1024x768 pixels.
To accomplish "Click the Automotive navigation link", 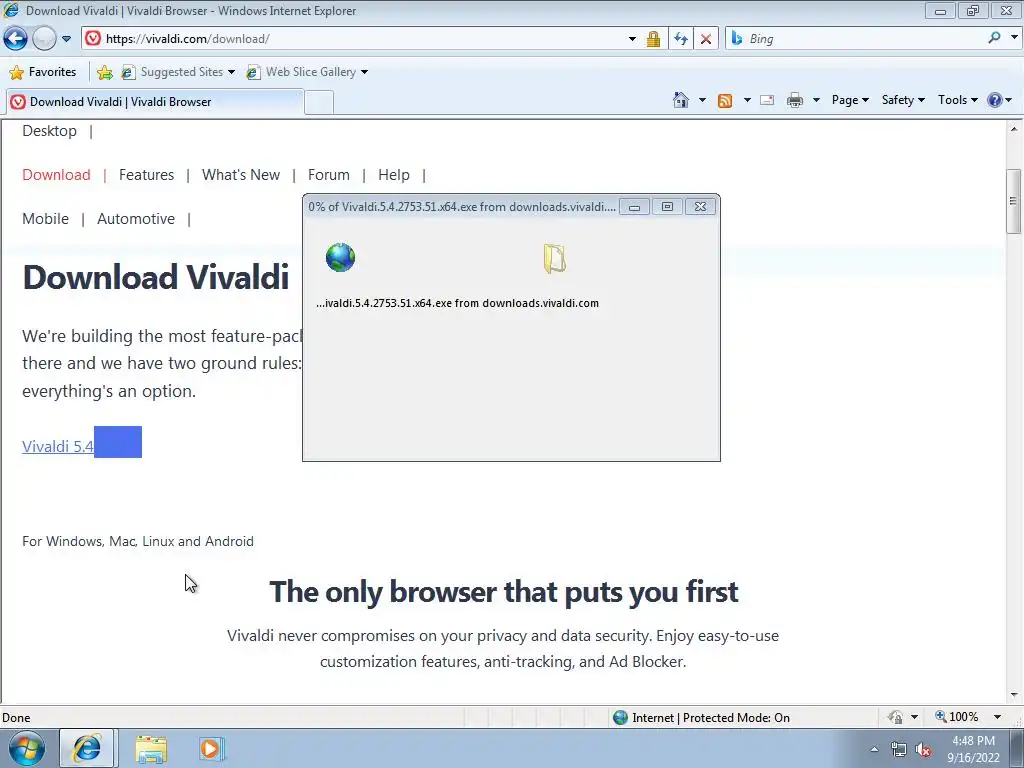I will [136, 219].
